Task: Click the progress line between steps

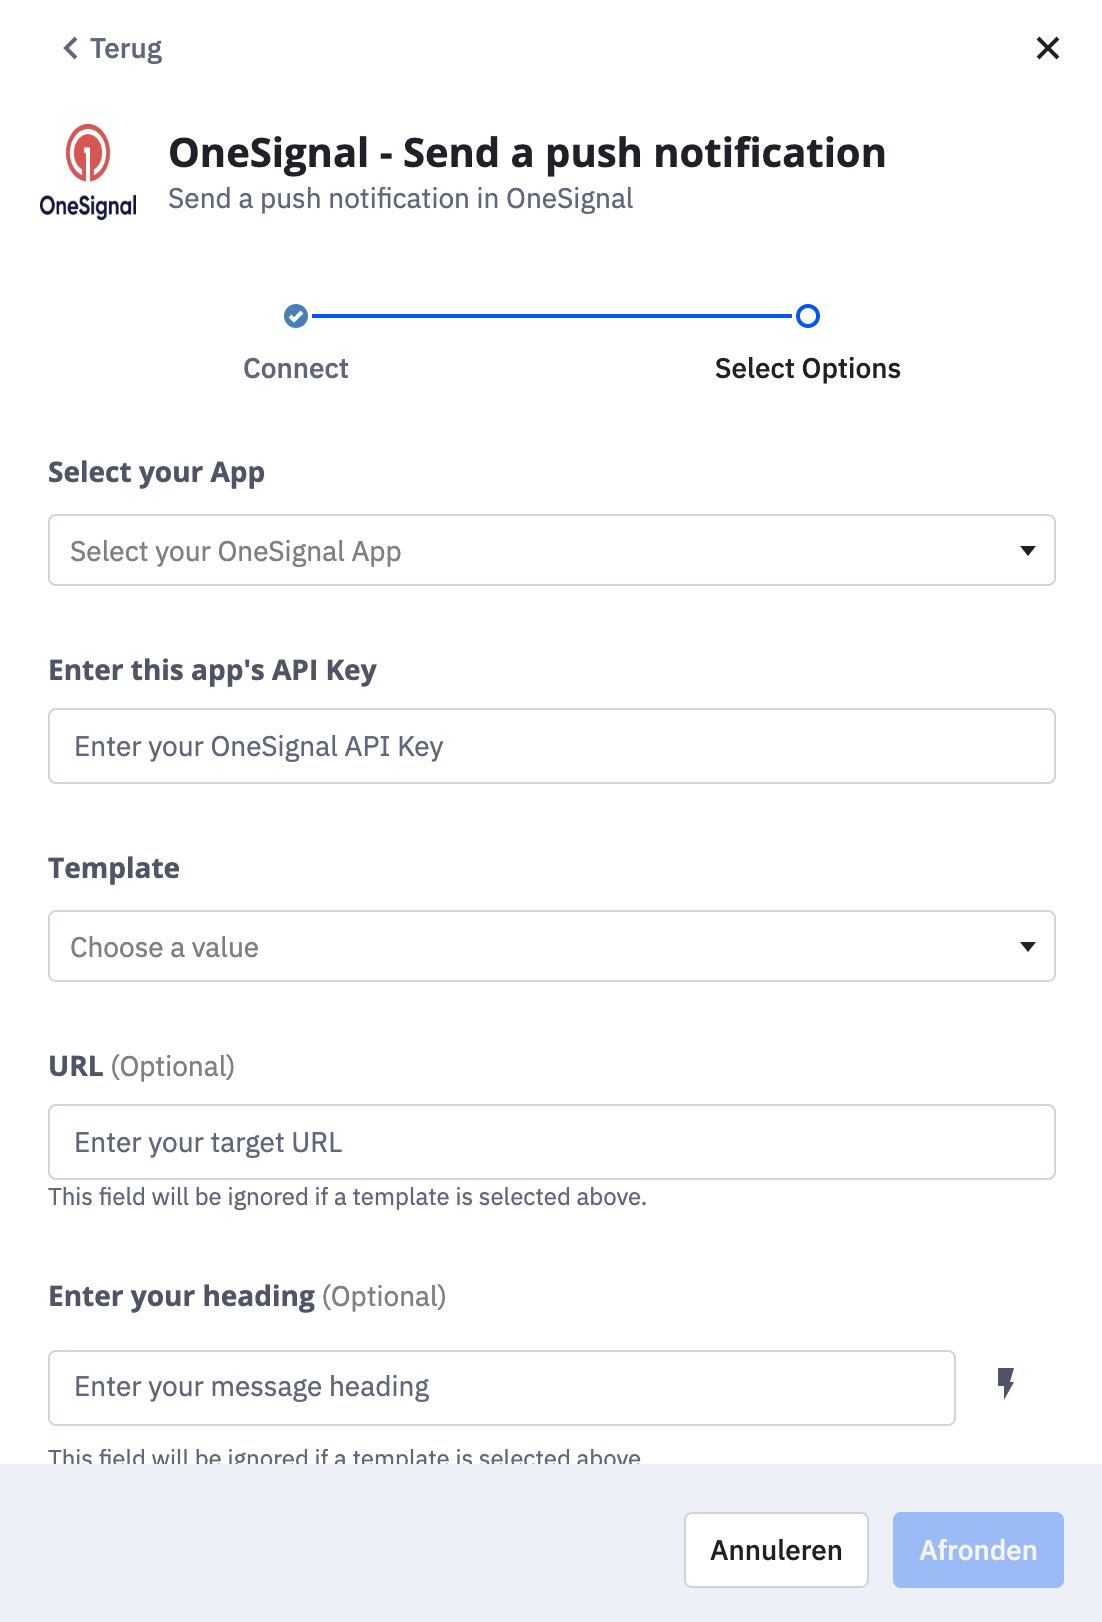Action: (x=552, y=316)
